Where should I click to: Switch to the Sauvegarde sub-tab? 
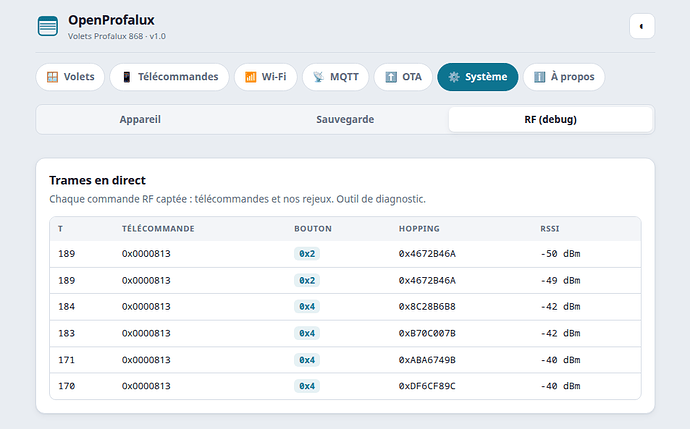(x=345, y=119)
